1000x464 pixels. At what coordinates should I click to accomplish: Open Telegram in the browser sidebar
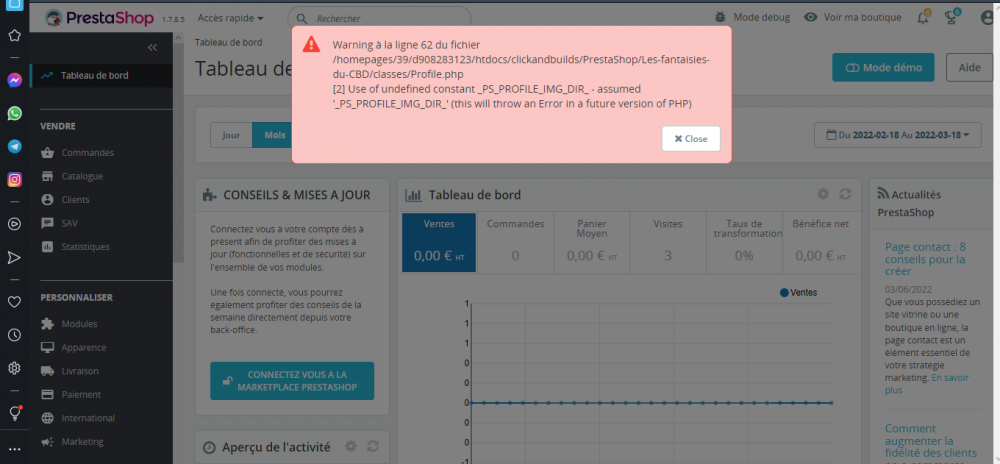click(x=15, y=147)
